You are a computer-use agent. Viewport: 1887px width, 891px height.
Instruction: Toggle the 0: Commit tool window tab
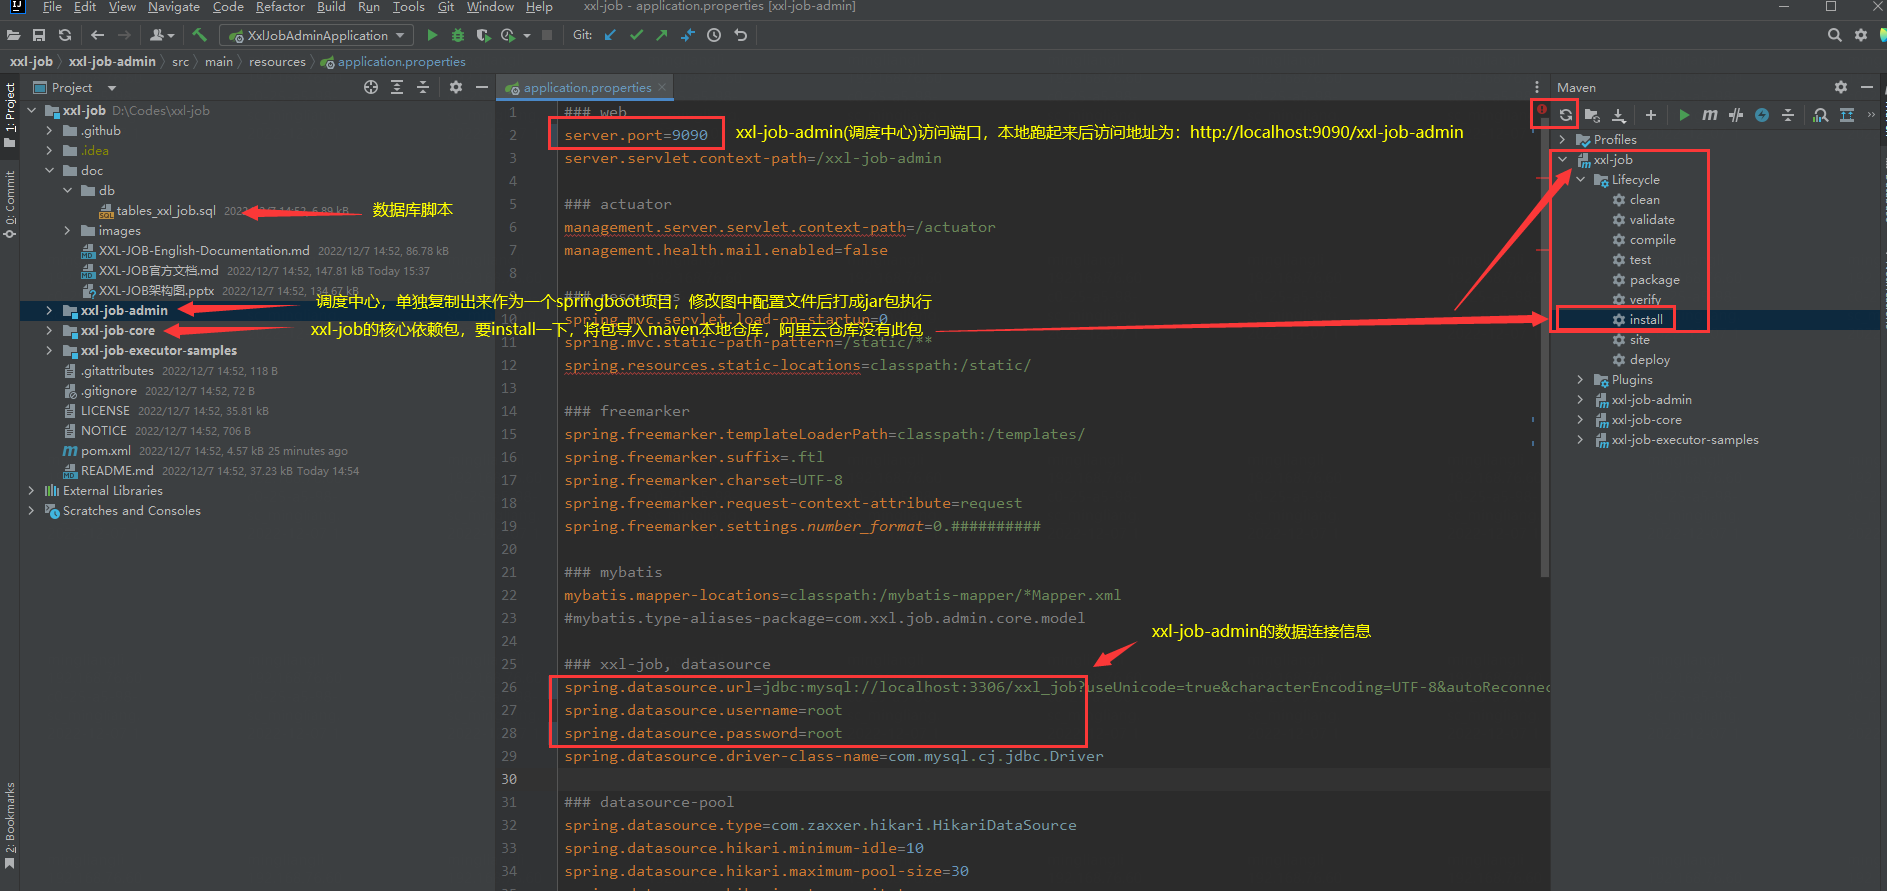pyautogui.click(x=10, y=204)
